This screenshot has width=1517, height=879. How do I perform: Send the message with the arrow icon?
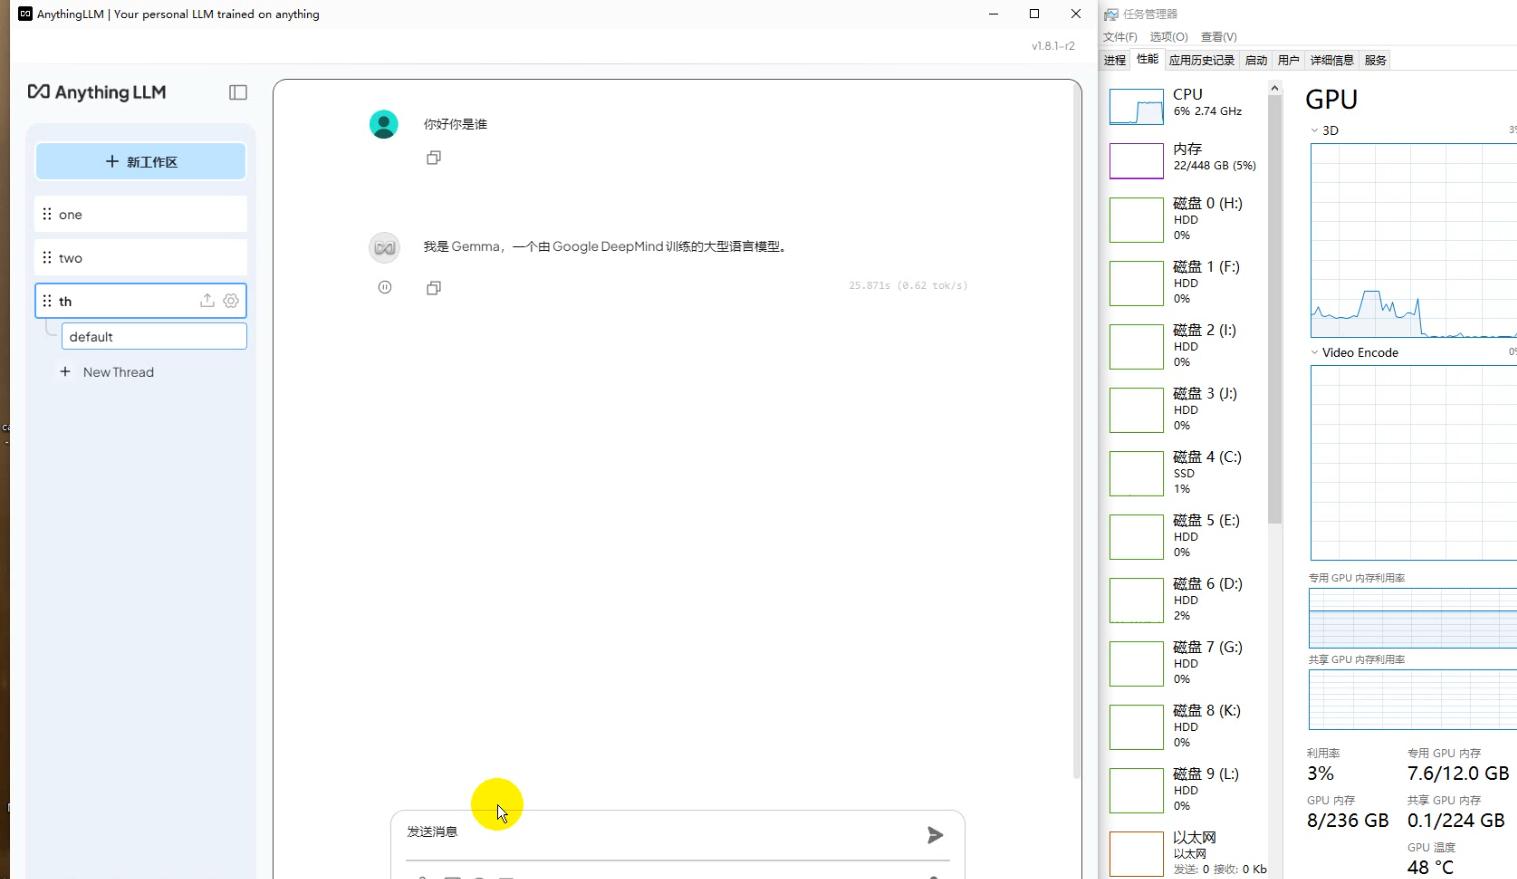click(x=935, y=834)
